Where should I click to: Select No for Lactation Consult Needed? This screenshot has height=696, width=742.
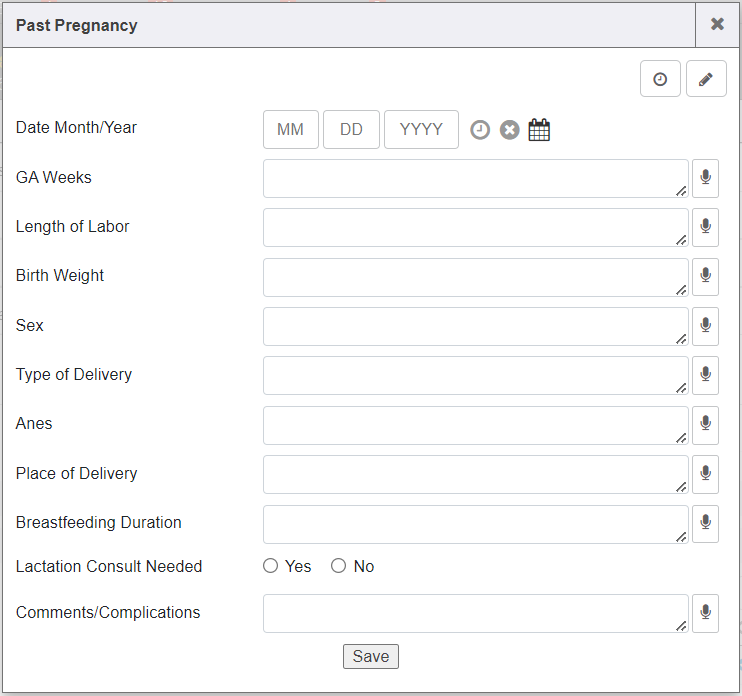[339, 566]
